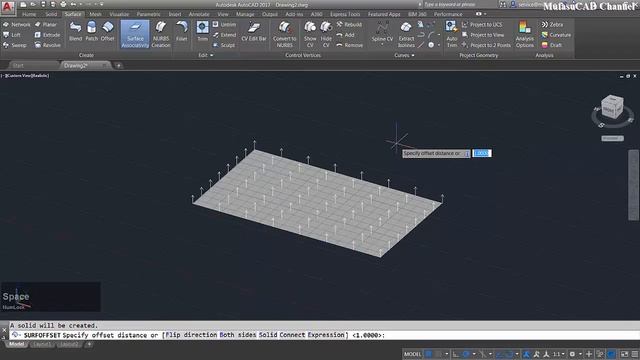Choose Solid command option
Viewport: 640px width, 360px height.
pos(268,335)
